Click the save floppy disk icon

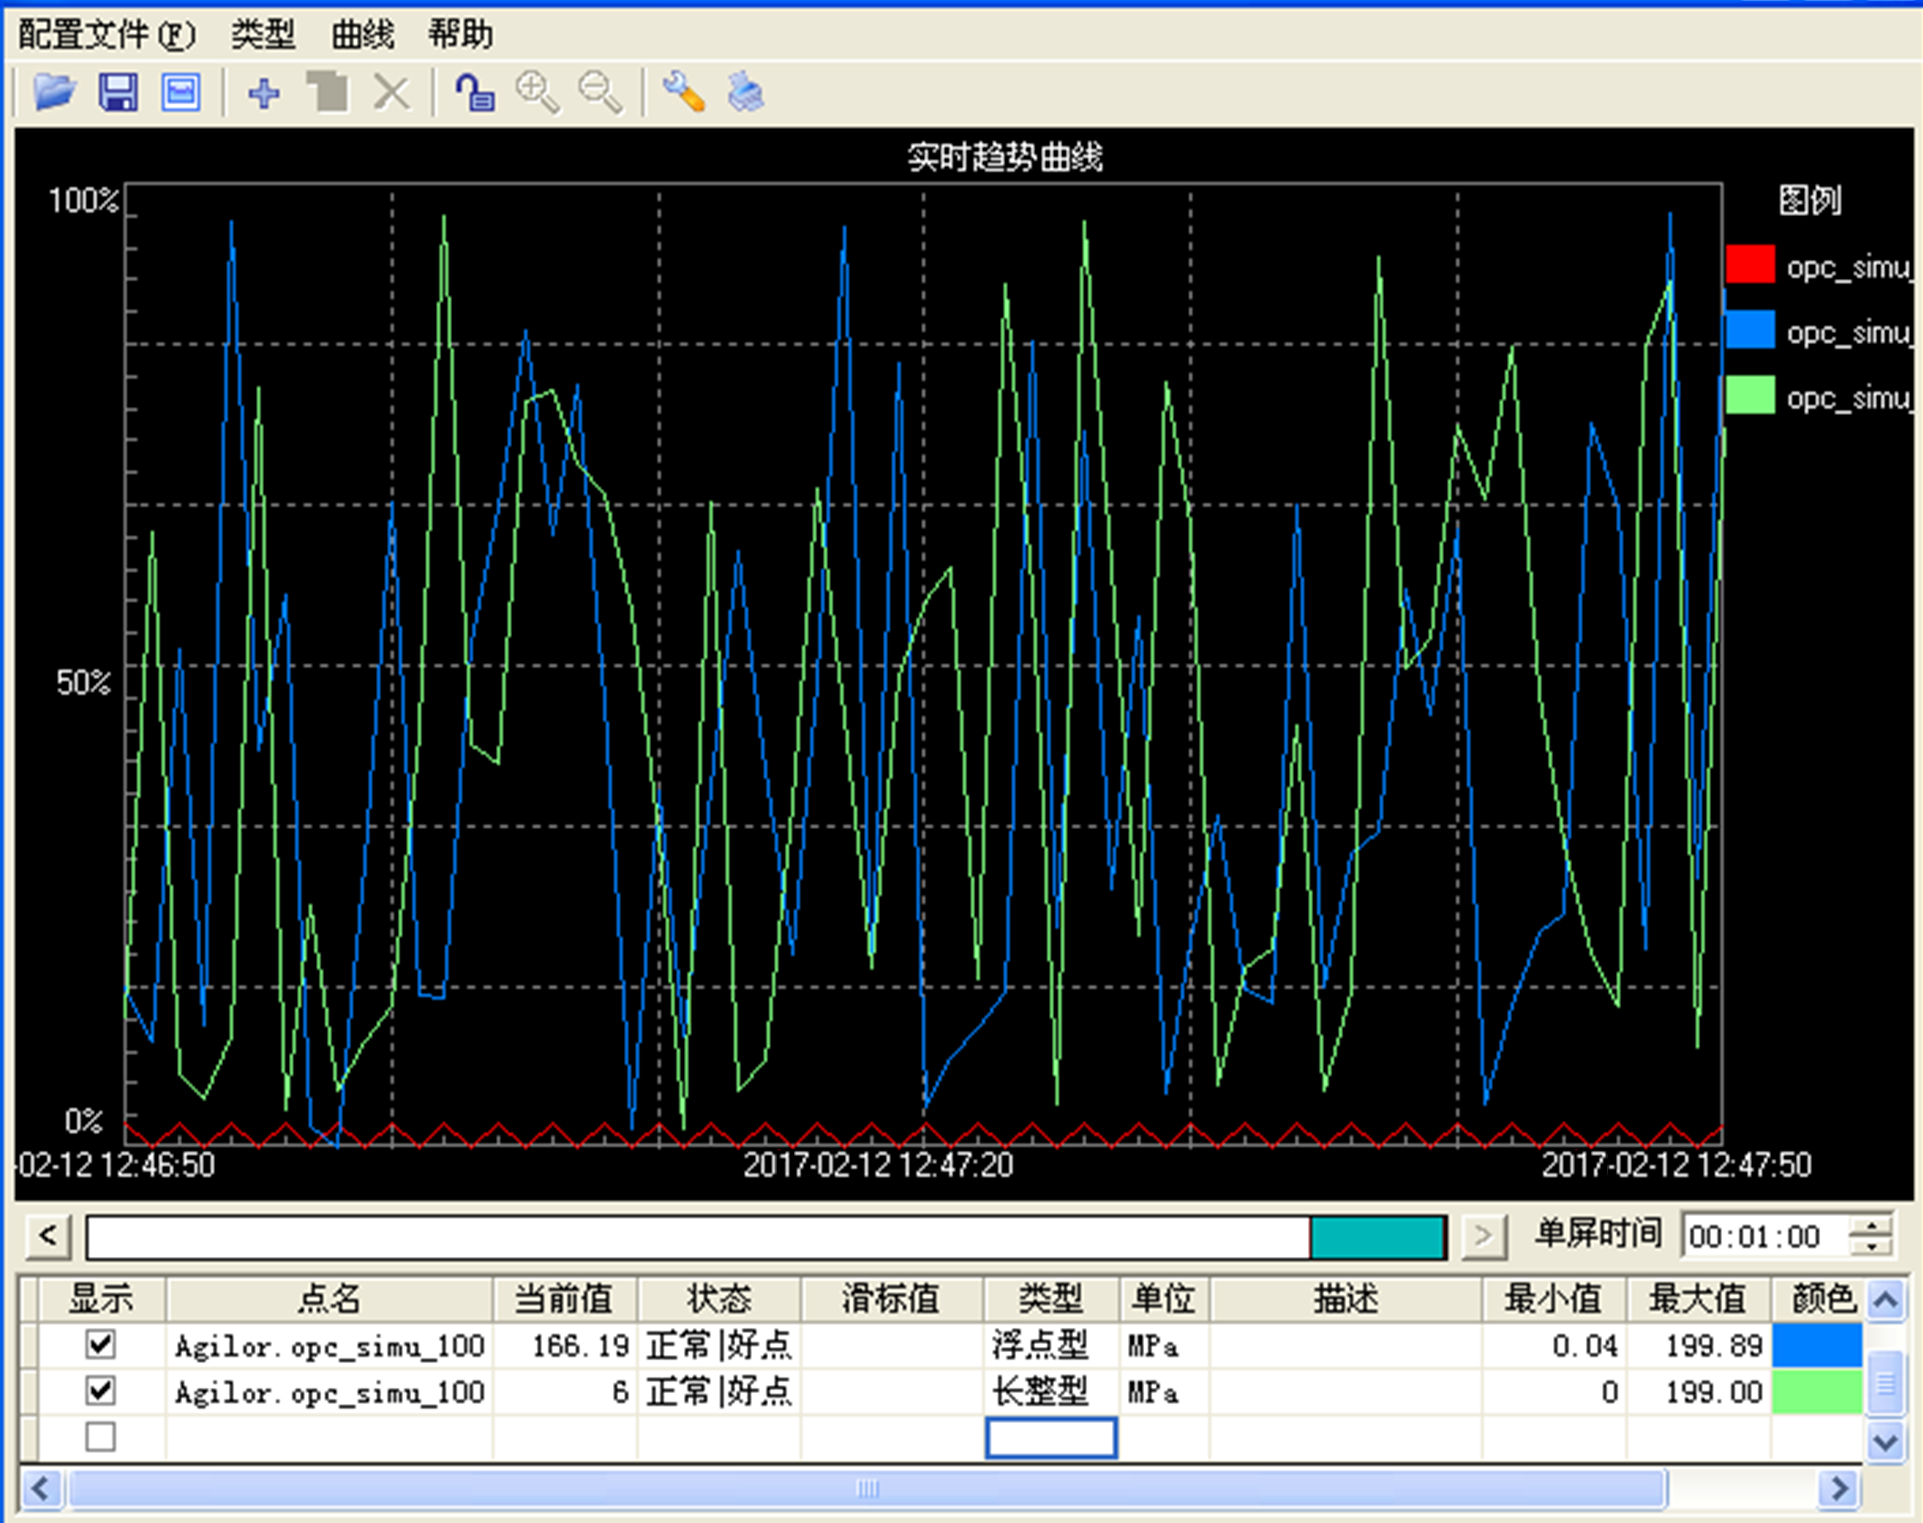118,93
